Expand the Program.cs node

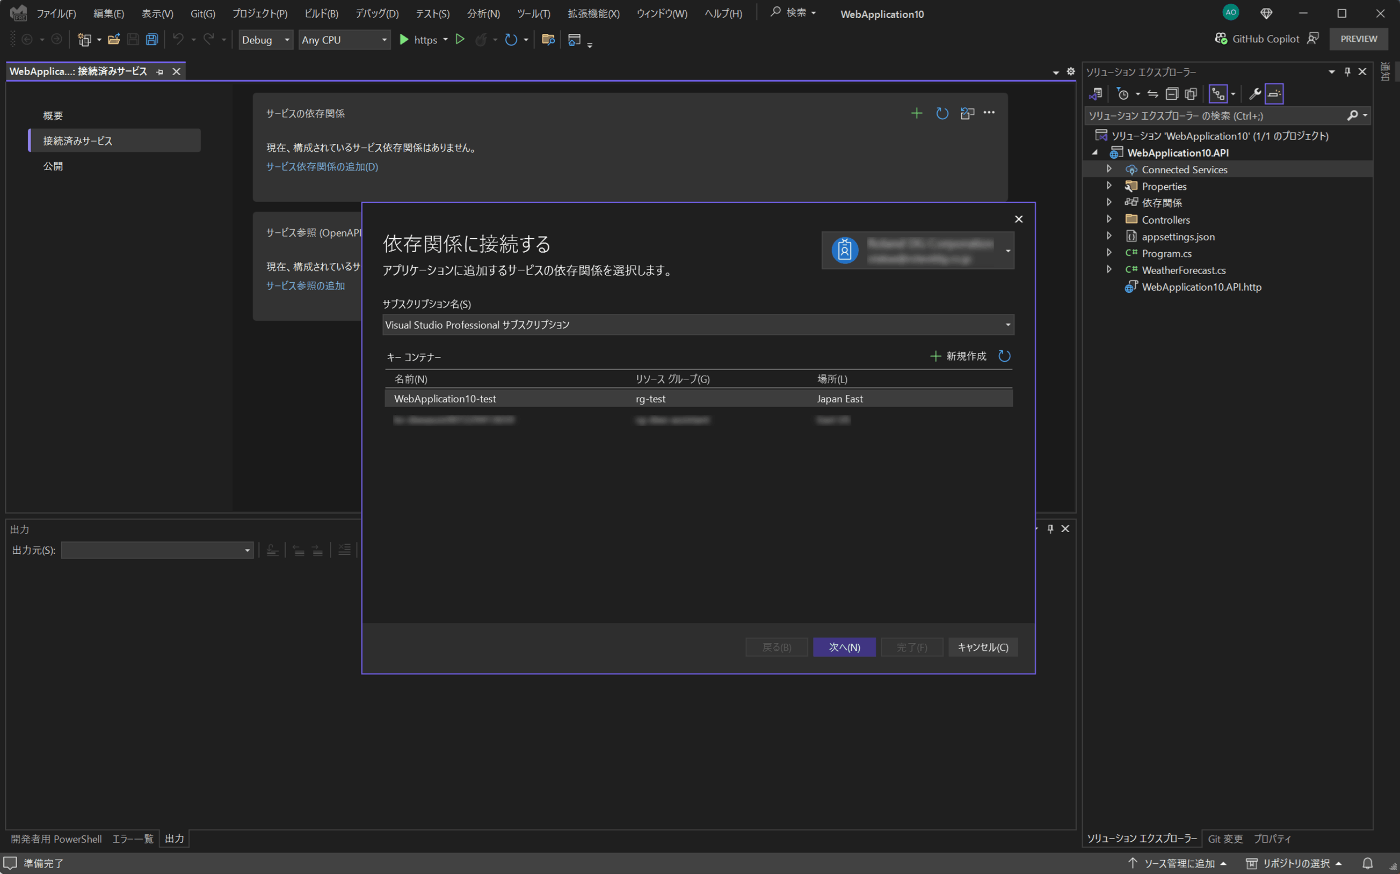pyautogui.click(x=1109, y=253)
